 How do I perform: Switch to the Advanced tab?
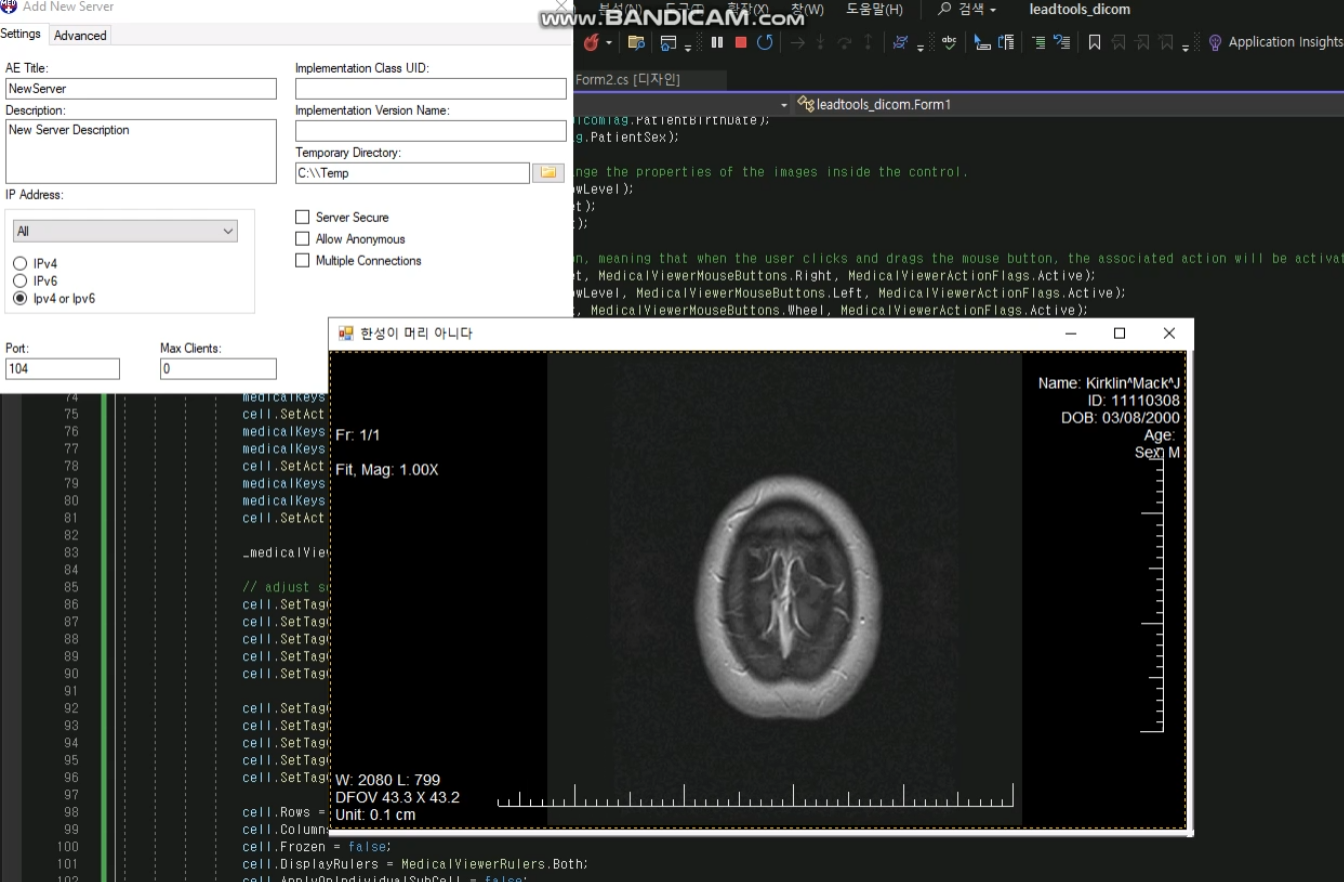pyautogui.click(x=80, y=35)
